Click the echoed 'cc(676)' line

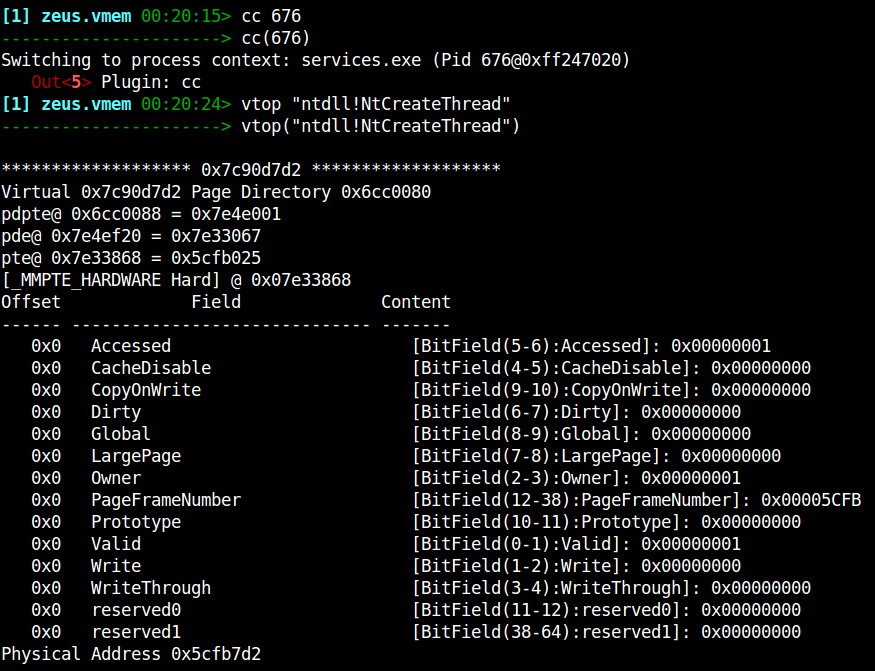pyautogui.click(x=276, y=39)
